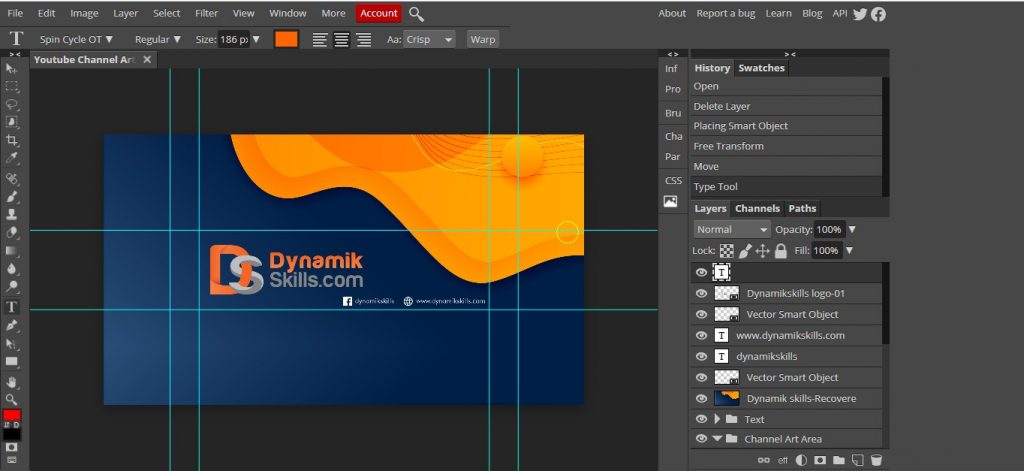Click the Warp button
Screen dimensions: 1024x471
(x=483, y=39)
